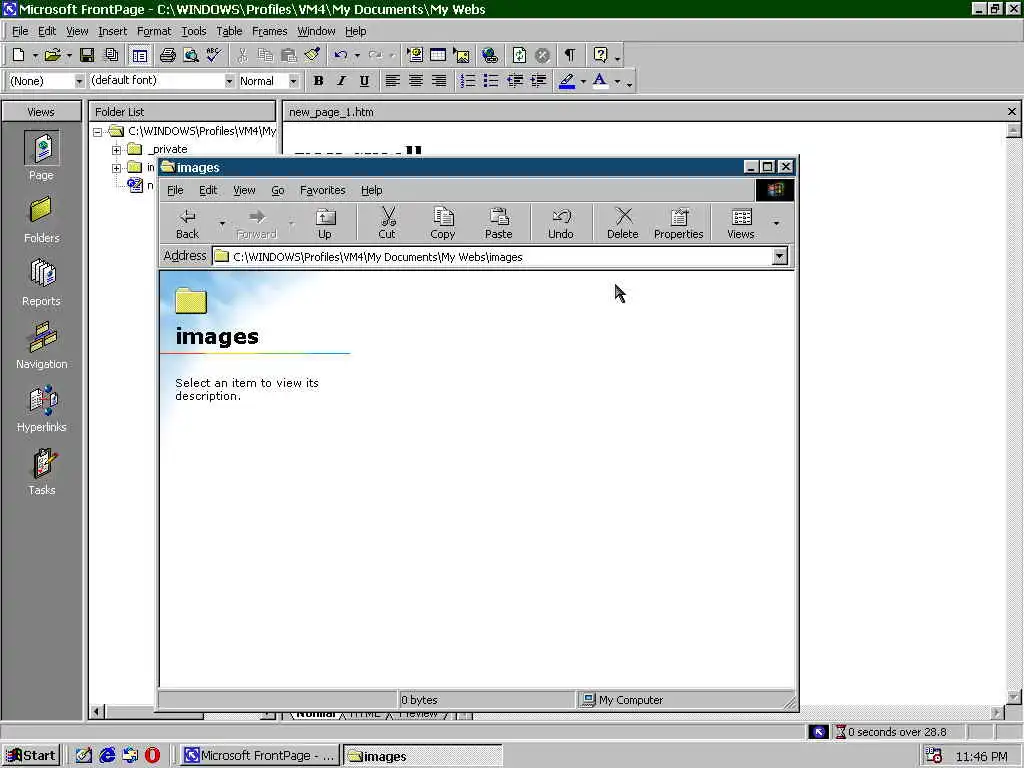This screenshot has width=1024, height=768.
Task: Click the Decrease Indent icon
Action: pyautogui.click(x=515, y=81)
